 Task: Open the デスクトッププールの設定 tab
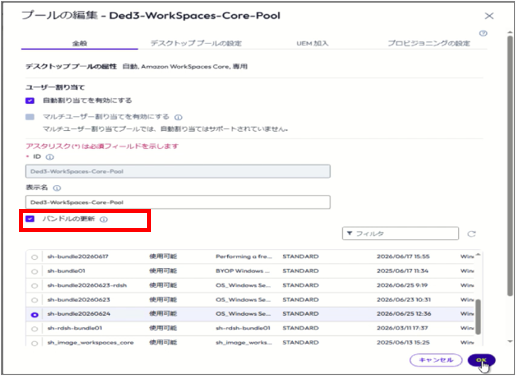(x=196, y=43)
